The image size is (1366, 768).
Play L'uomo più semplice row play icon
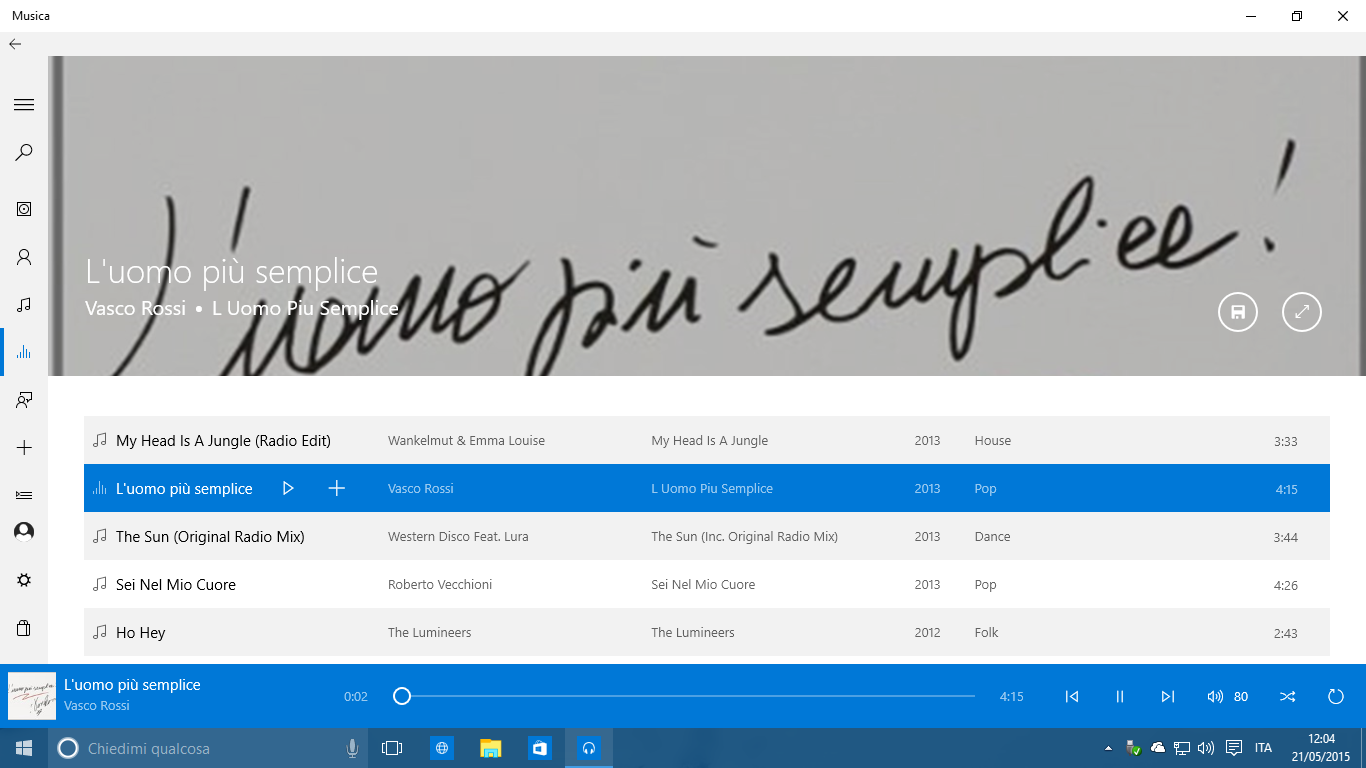(x=288, y=488)
